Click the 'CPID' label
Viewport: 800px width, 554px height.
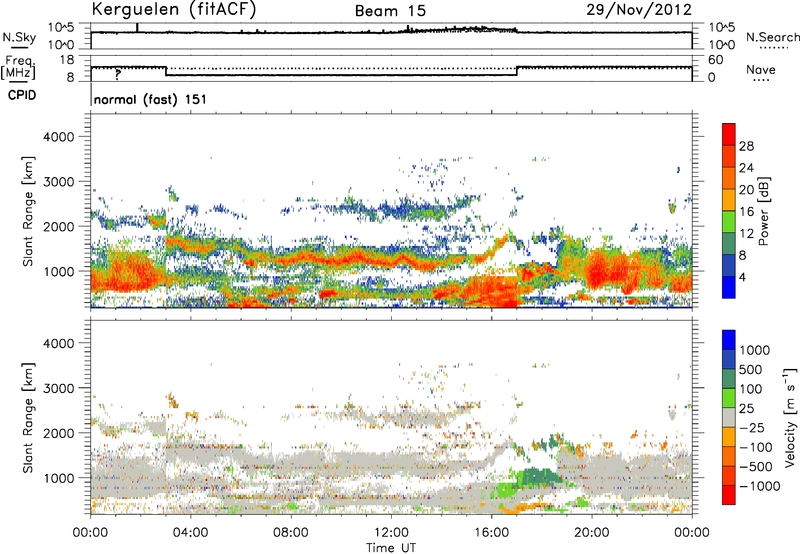click(22, 95)
